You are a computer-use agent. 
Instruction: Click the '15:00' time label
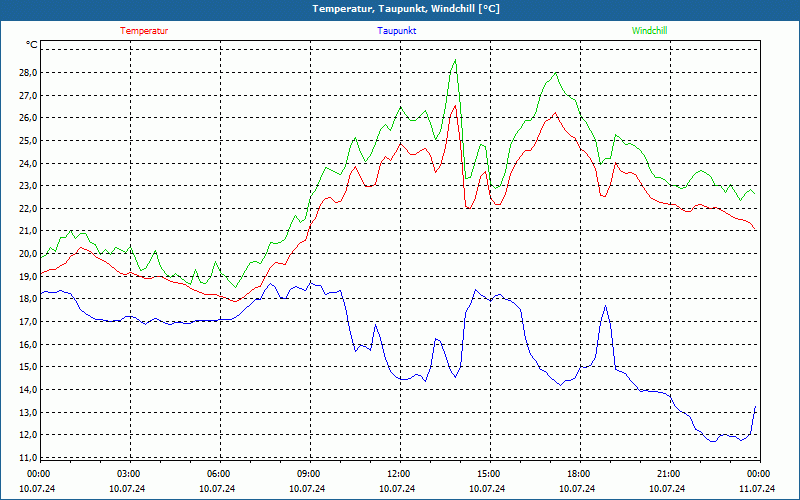pyautogui.click(x=488, y=474)
